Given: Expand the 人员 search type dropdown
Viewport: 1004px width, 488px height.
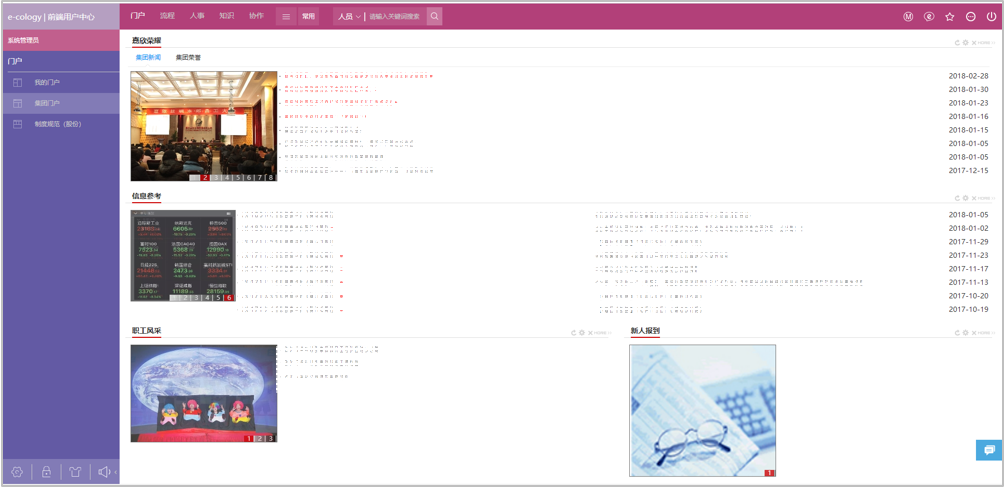Looking at the screenshot, I should coord(350,17).
